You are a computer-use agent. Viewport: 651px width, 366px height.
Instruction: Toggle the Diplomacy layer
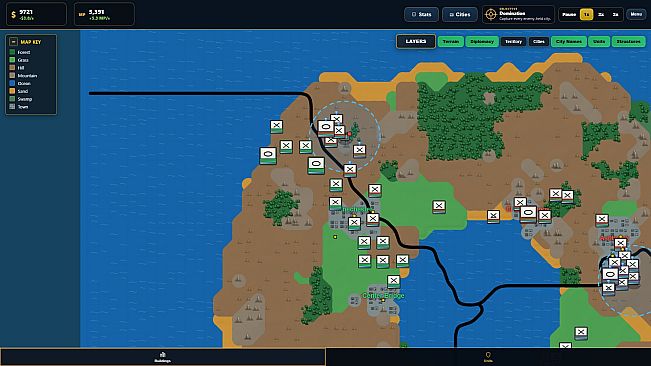point(482,41)
